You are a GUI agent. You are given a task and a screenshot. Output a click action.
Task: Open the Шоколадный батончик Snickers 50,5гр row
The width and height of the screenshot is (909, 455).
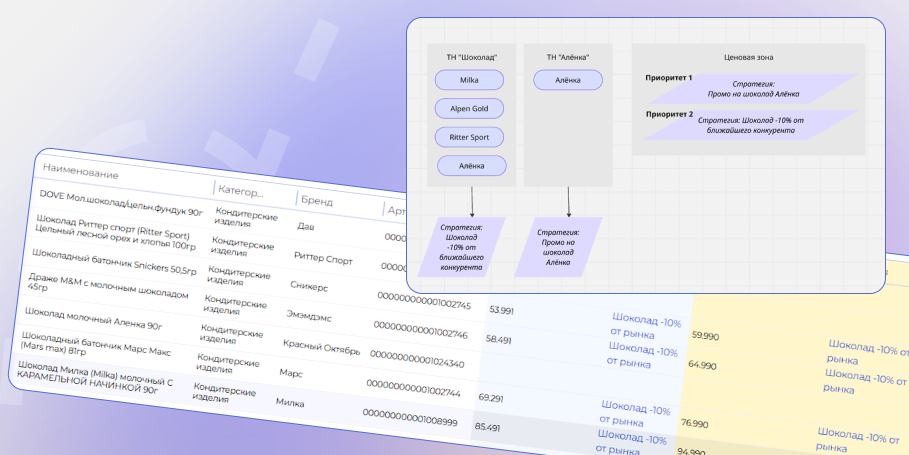tap(111, 263)
